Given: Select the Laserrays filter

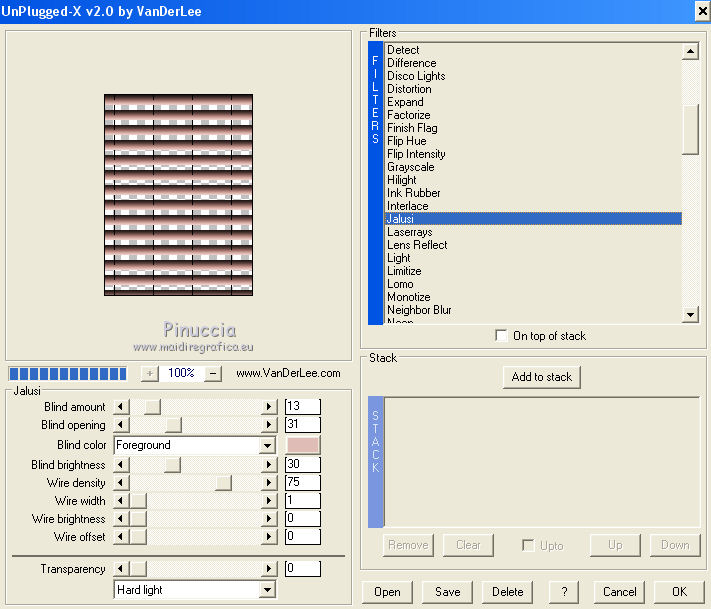Looking at the screenshot, I should 533,232.
